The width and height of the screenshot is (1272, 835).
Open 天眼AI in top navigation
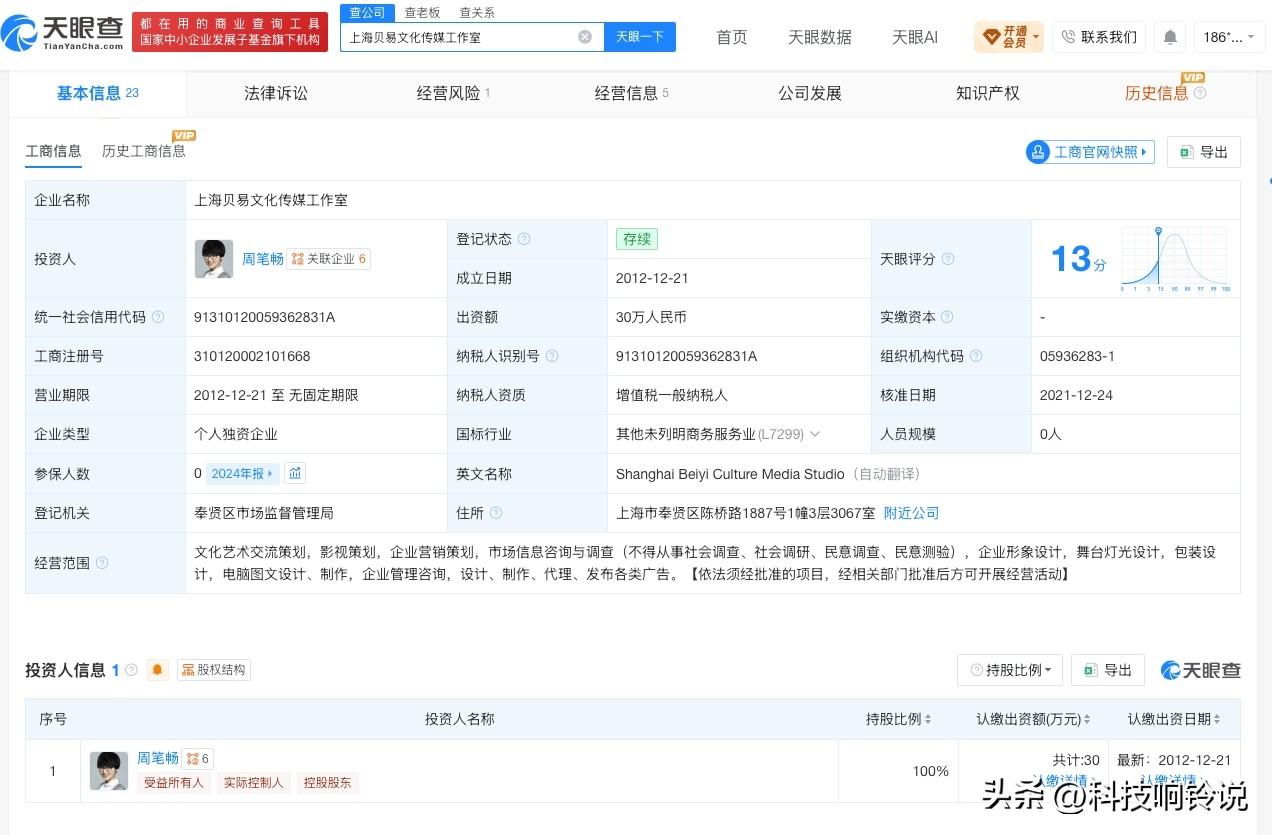(x=915, y=37)
